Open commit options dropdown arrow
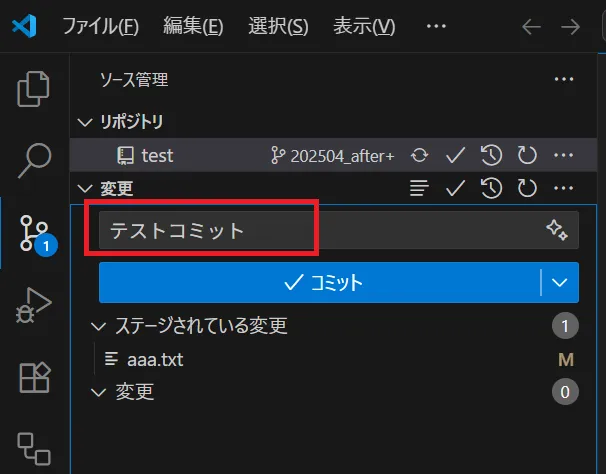606x474 pixels. point(560,283)
